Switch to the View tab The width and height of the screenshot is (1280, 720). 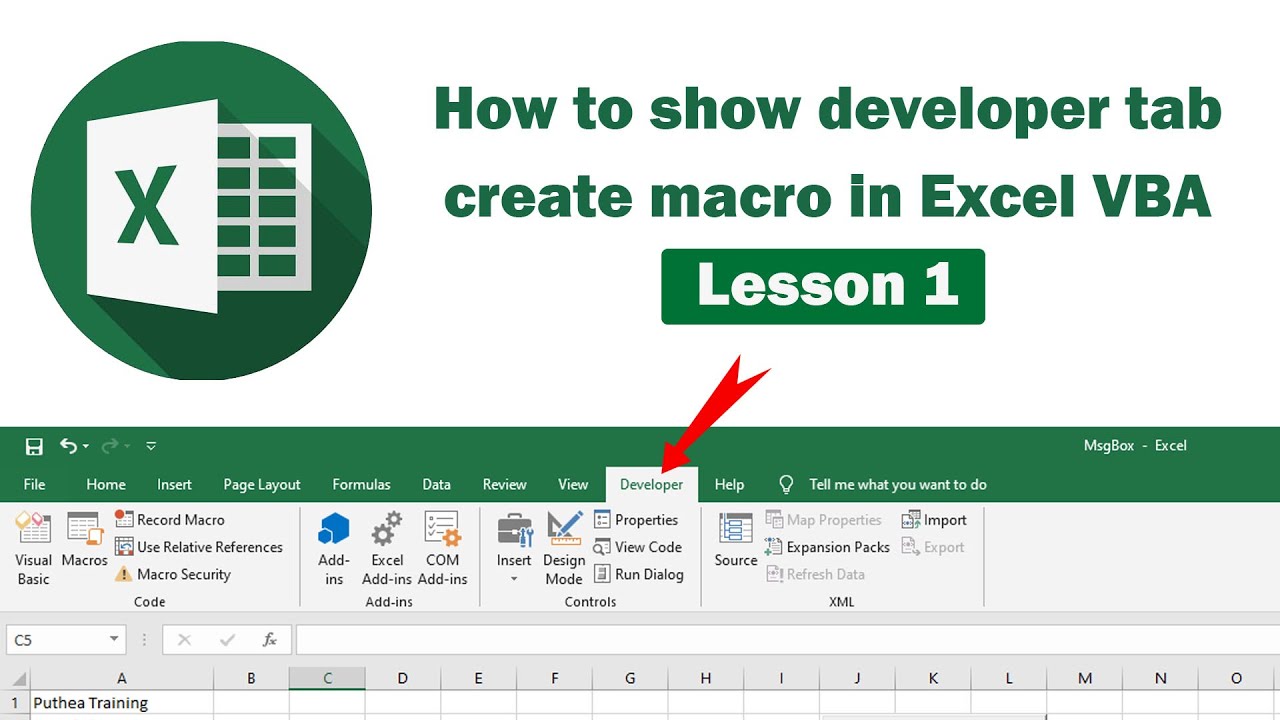(573, 484)
